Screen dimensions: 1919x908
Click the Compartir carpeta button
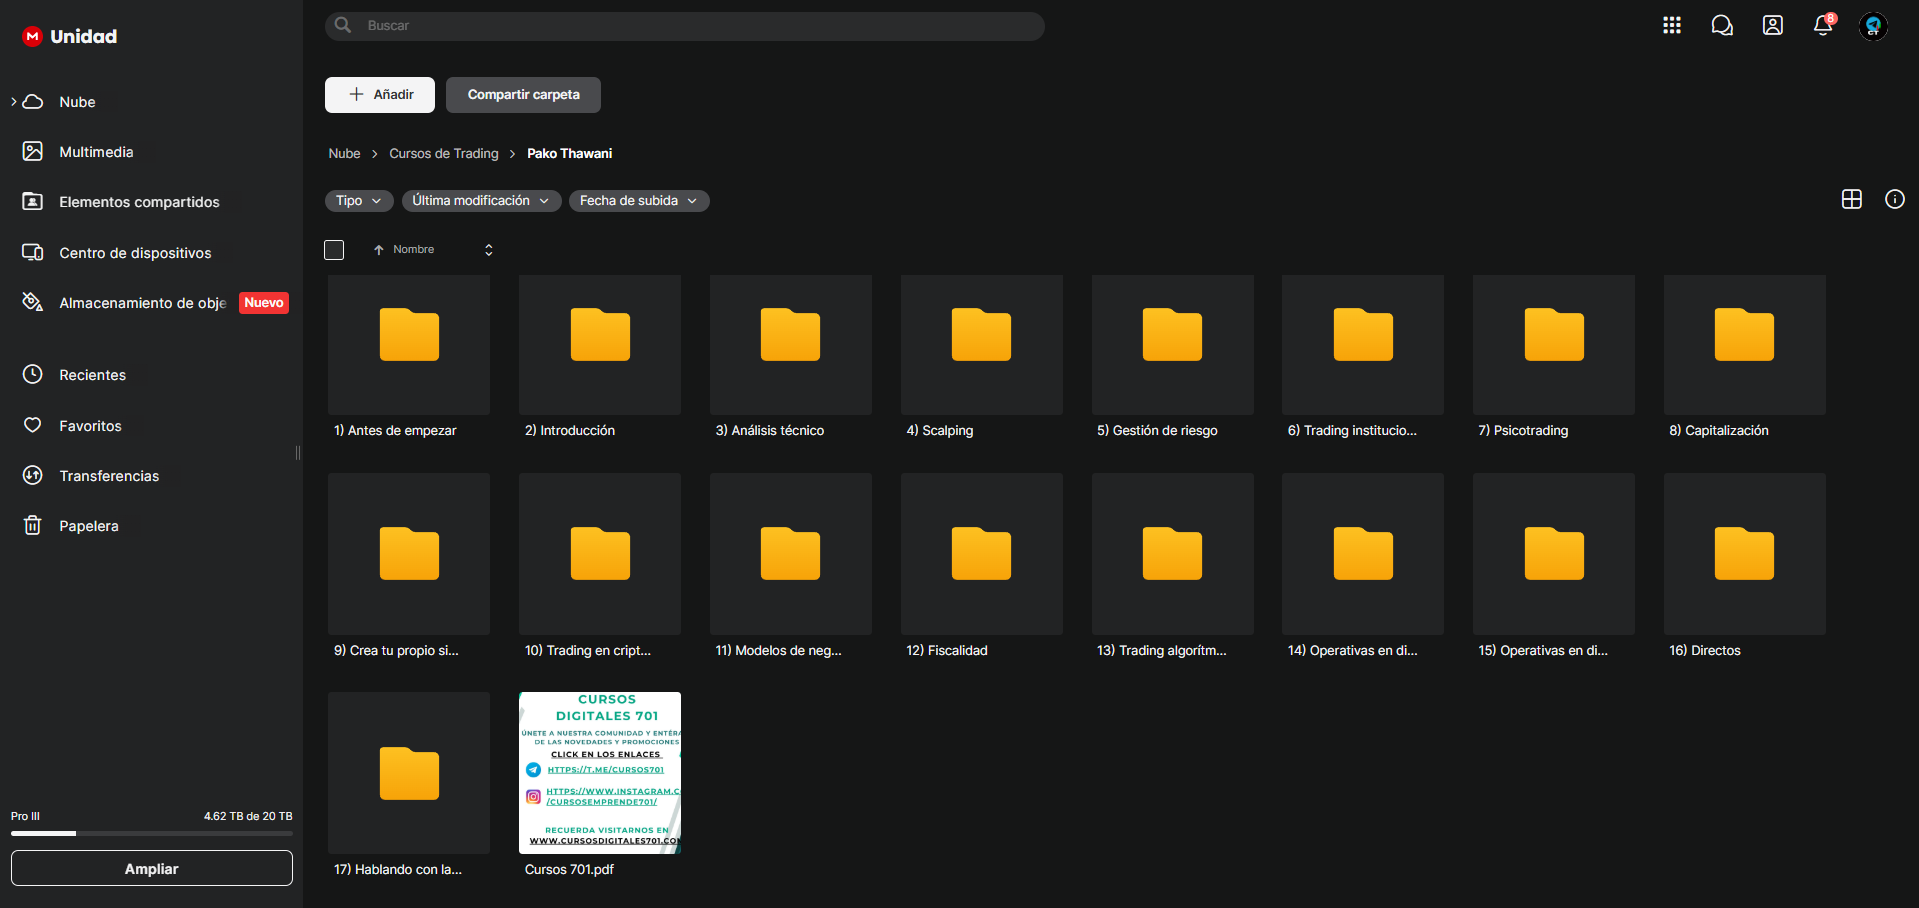(x=523, y=95)
